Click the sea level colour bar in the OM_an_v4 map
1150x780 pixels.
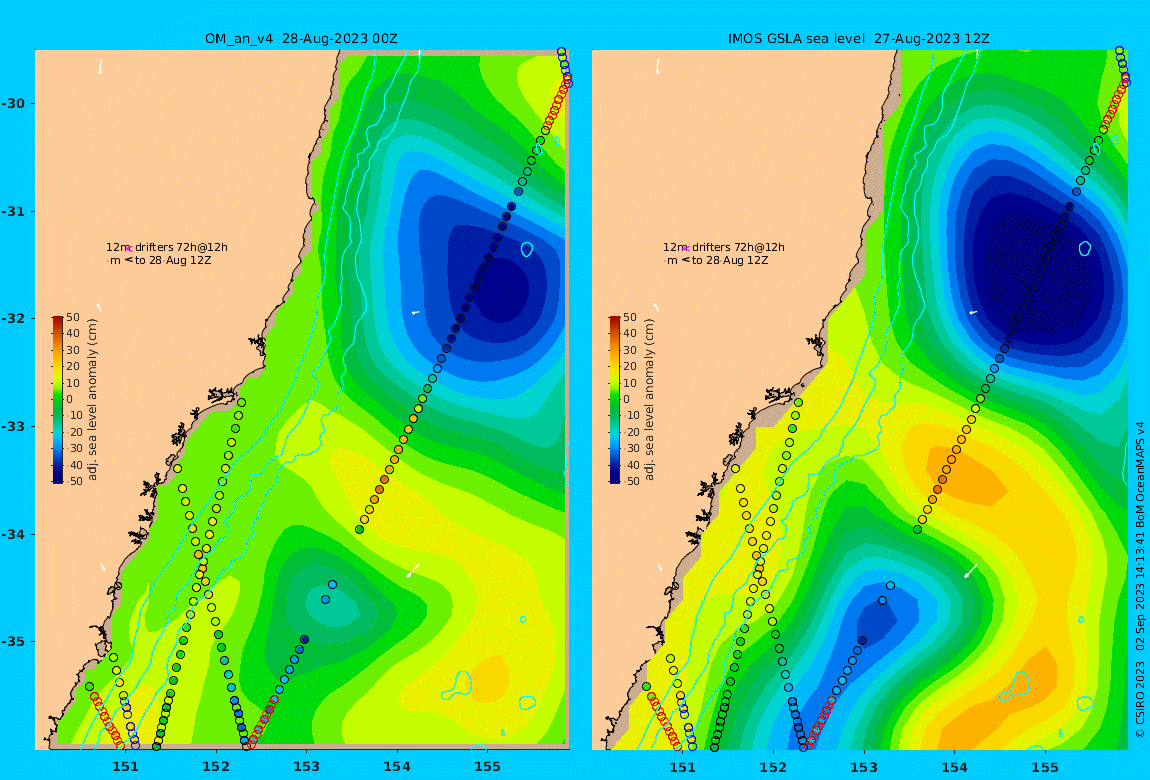(x=57, y=400)
